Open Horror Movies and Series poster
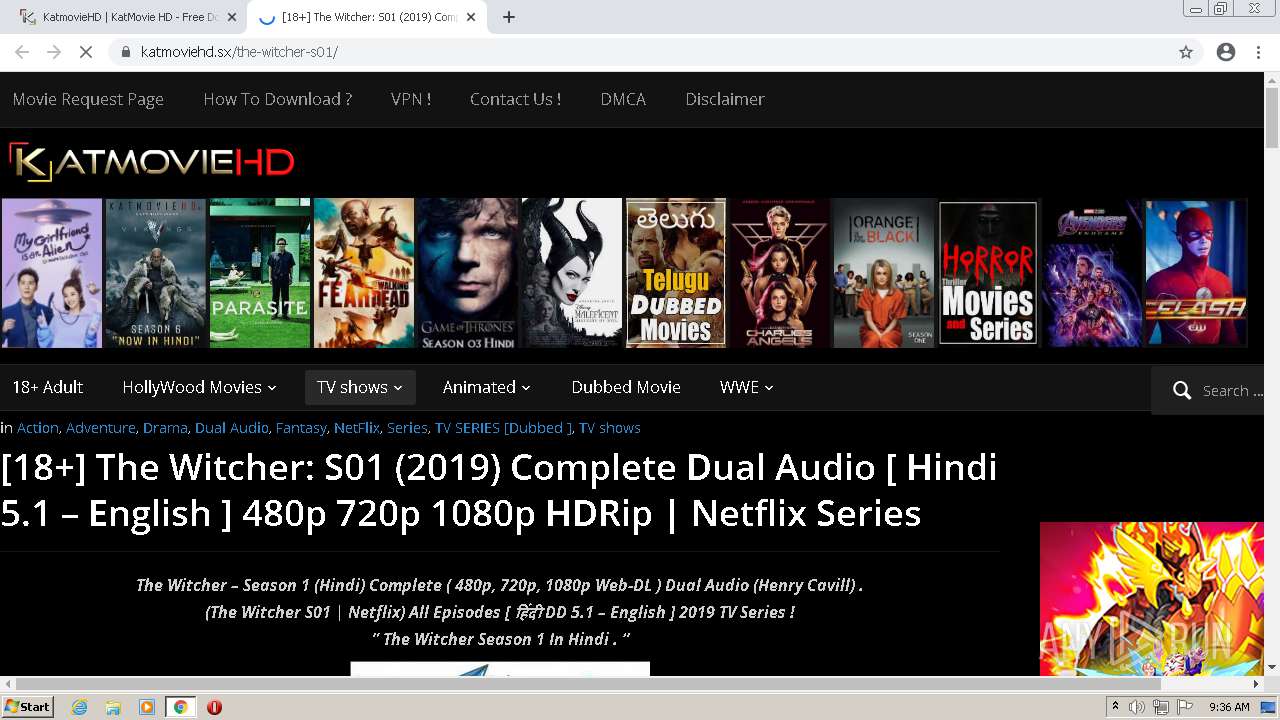Screen dimensions: 1280x720 click(x=988, y=273)
